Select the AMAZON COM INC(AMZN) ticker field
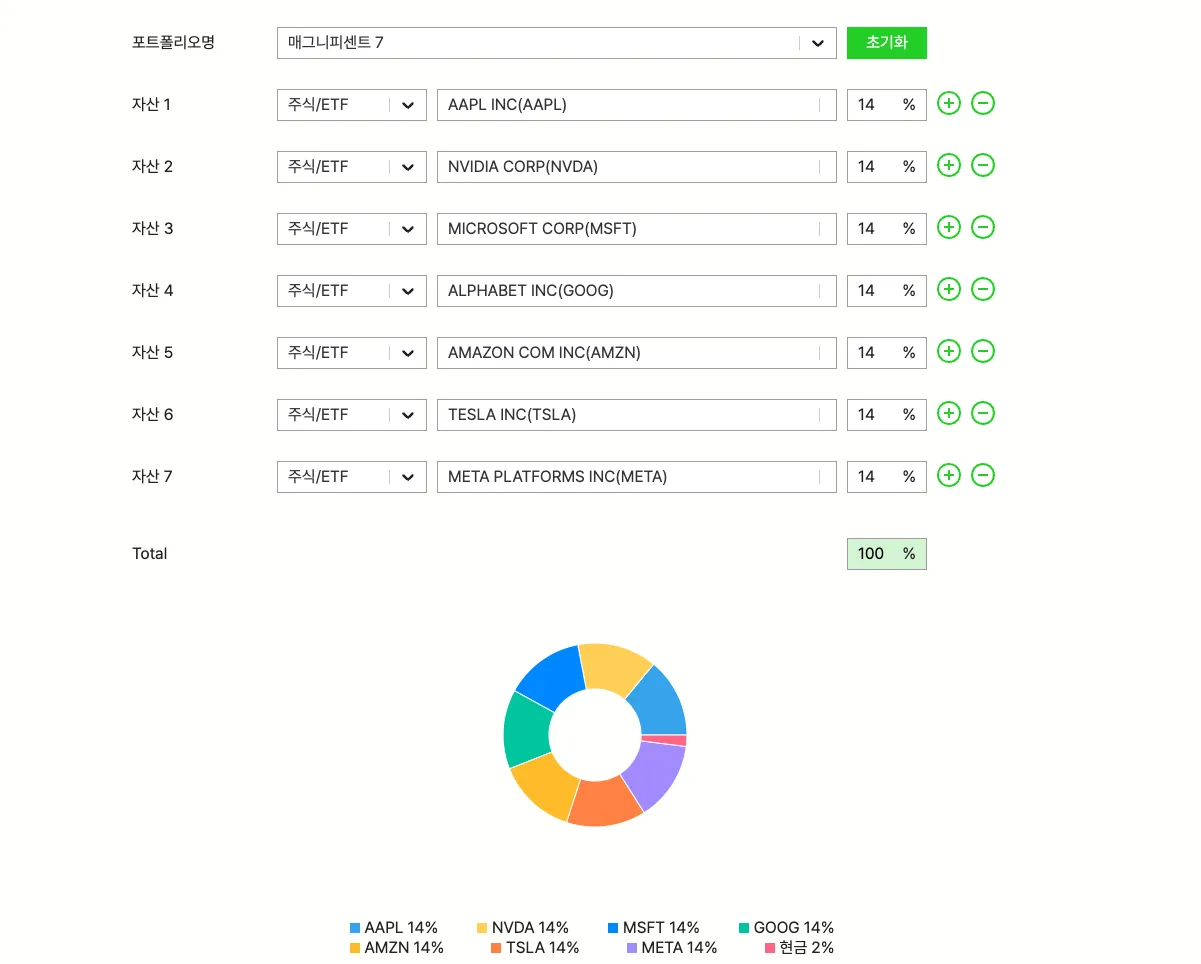1201x964 pixels. [x=637, y=353]
